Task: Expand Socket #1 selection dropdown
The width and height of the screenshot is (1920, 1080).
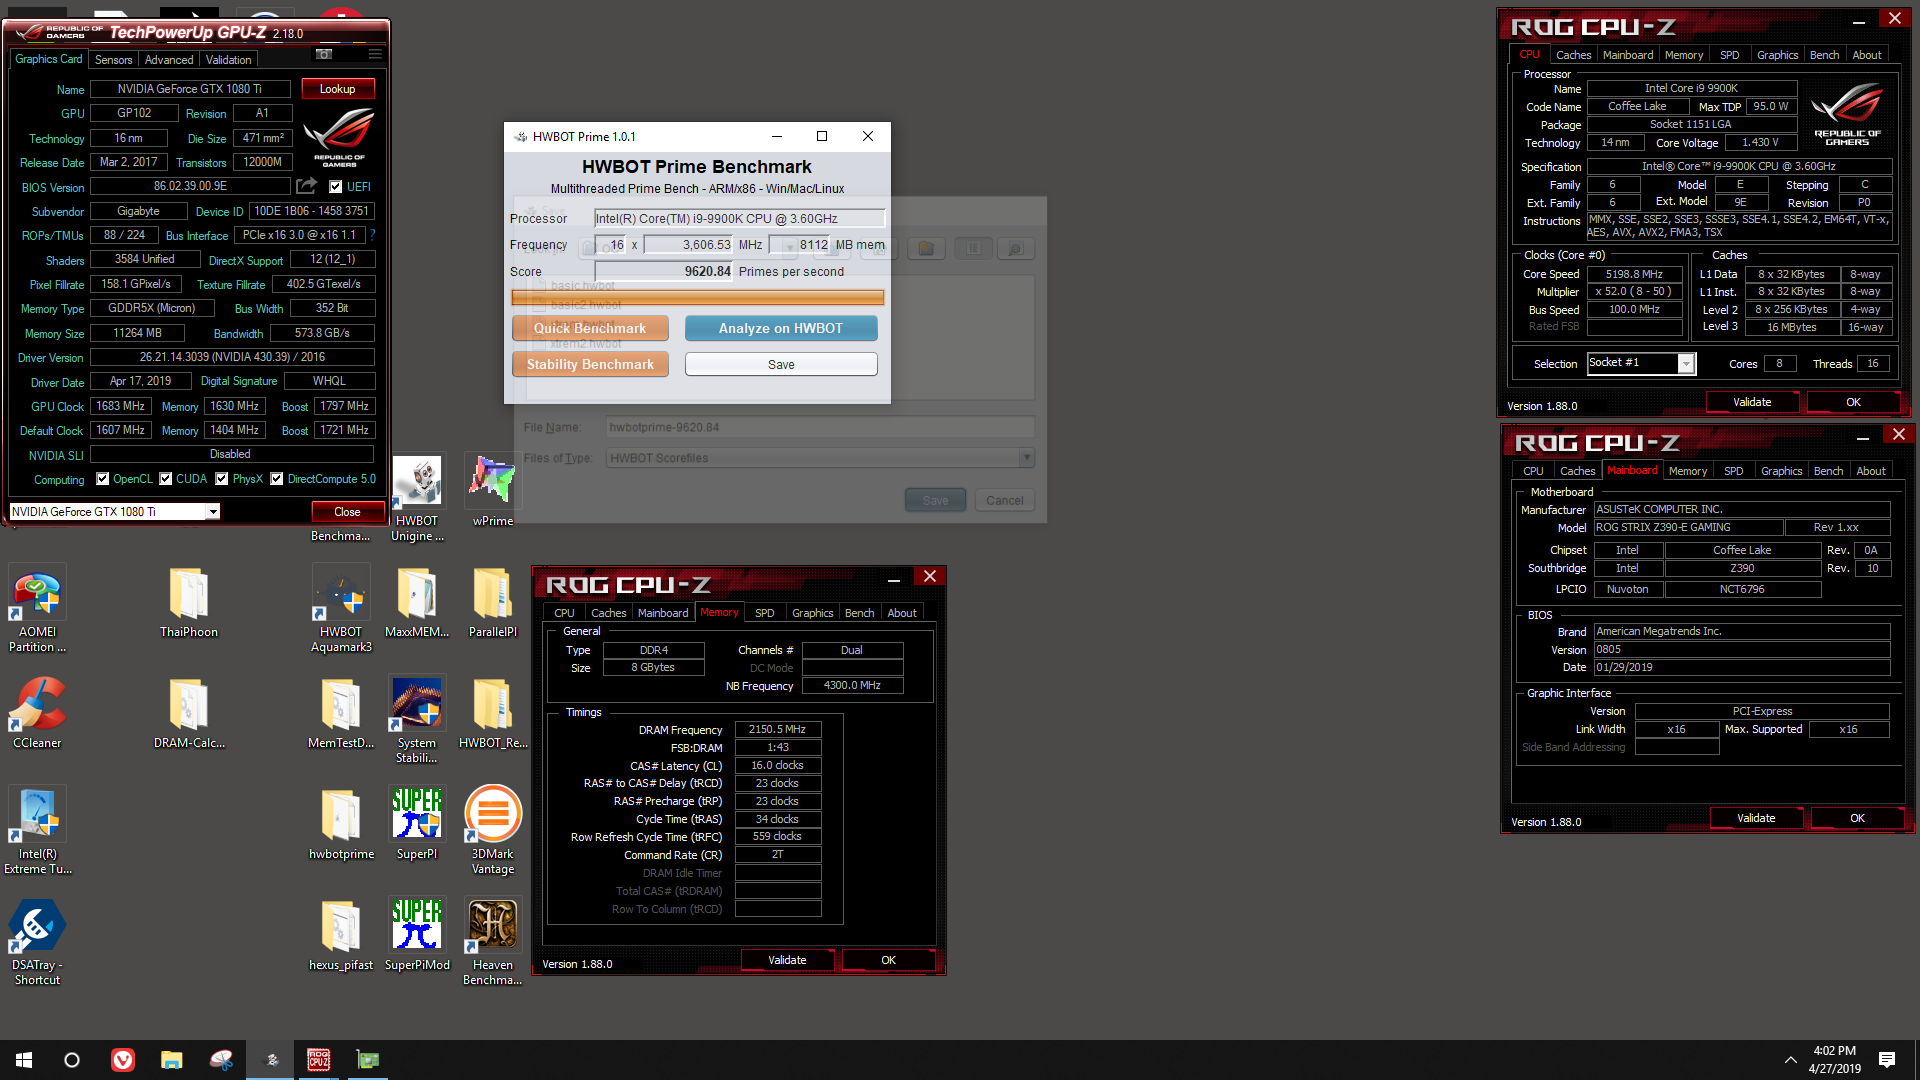Action: pyautogui.click(x=1686, y=364)
